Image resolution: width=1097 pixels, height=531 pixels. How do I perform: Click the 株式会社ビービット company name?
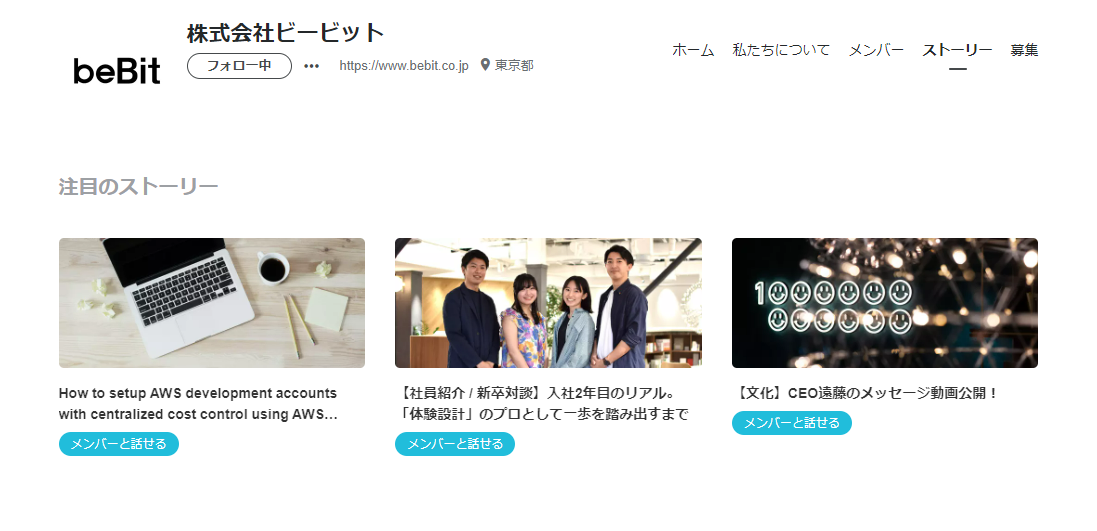point(285,33)
